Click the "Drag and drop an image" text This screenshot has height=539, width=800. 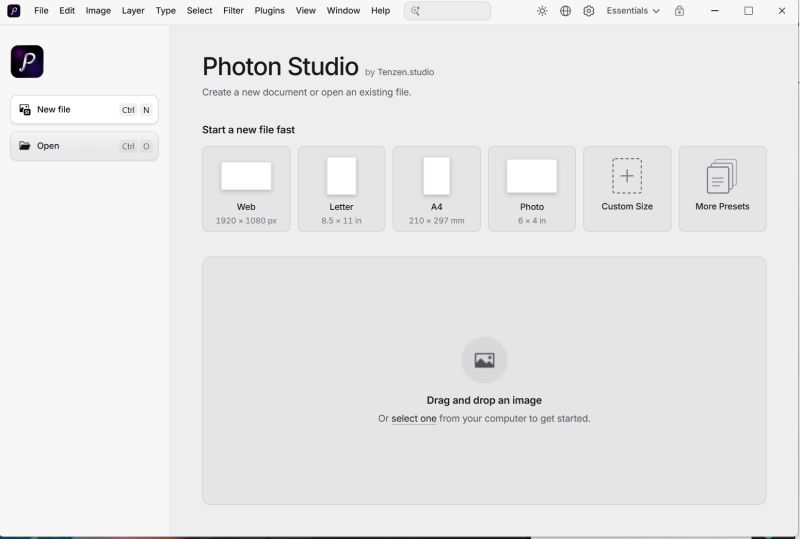point(484,400)
